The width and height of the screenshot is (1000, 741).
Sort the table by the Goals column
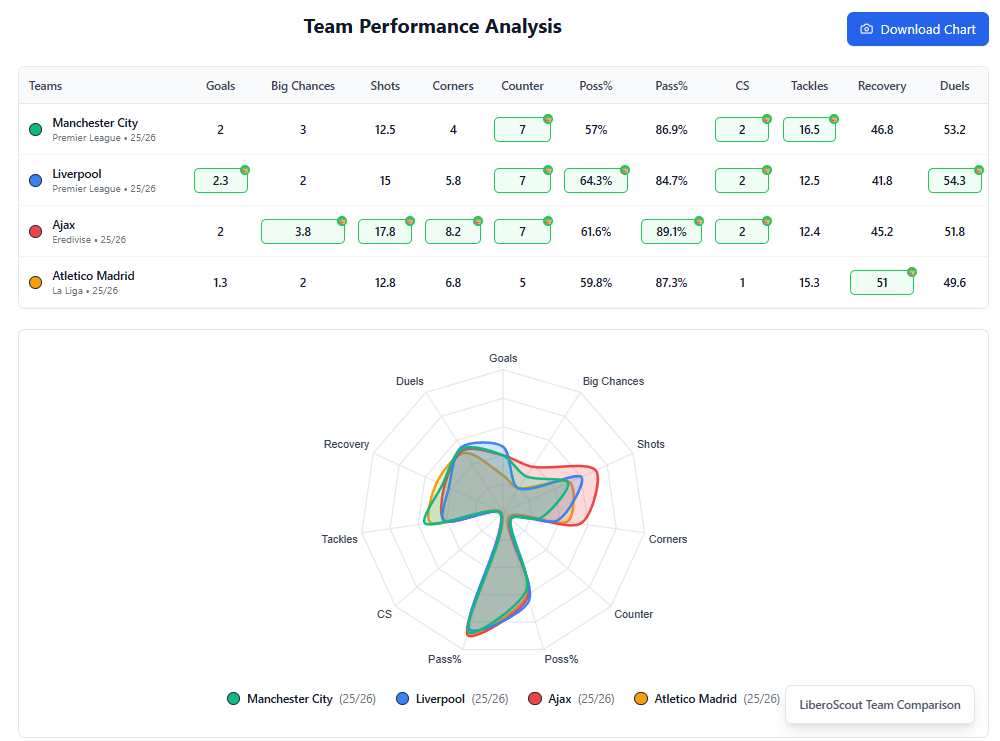point(220,86)
